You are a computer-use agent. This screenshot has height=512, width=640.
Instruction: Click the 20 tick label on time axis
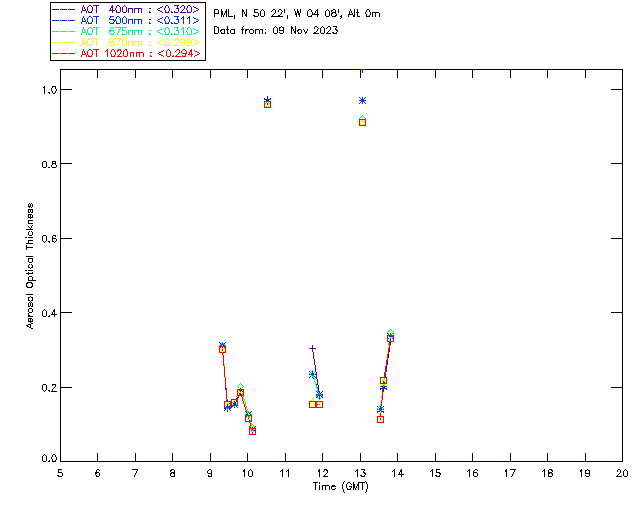pyautogui.click(x=622, y=474)
